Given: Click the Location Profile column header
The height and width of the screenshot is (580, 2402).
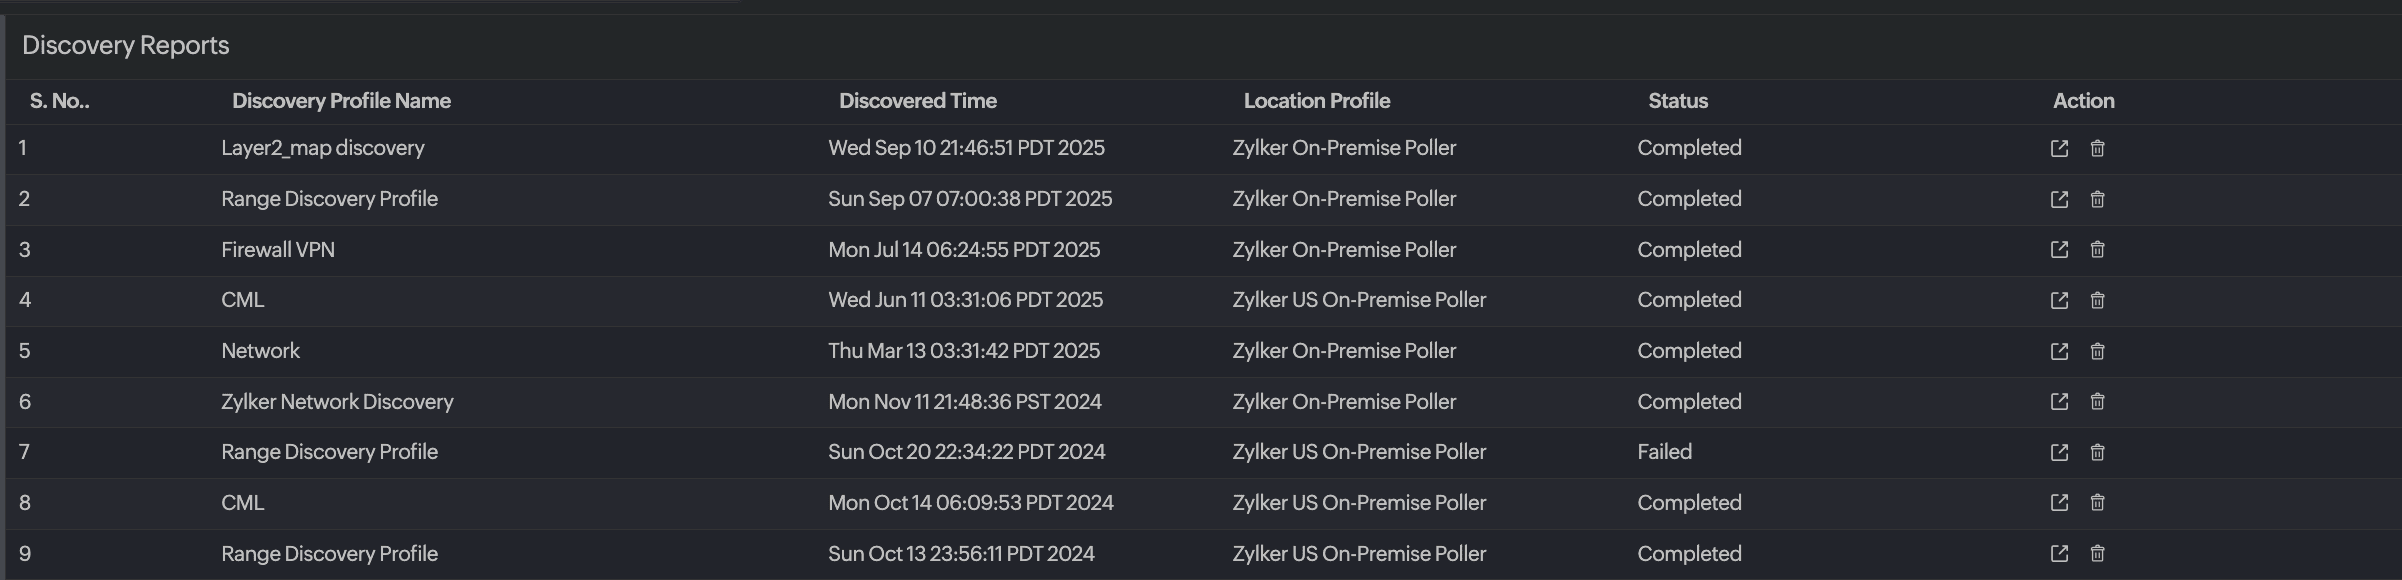Looking at the screenshot, I should [x=1316, y=101].
